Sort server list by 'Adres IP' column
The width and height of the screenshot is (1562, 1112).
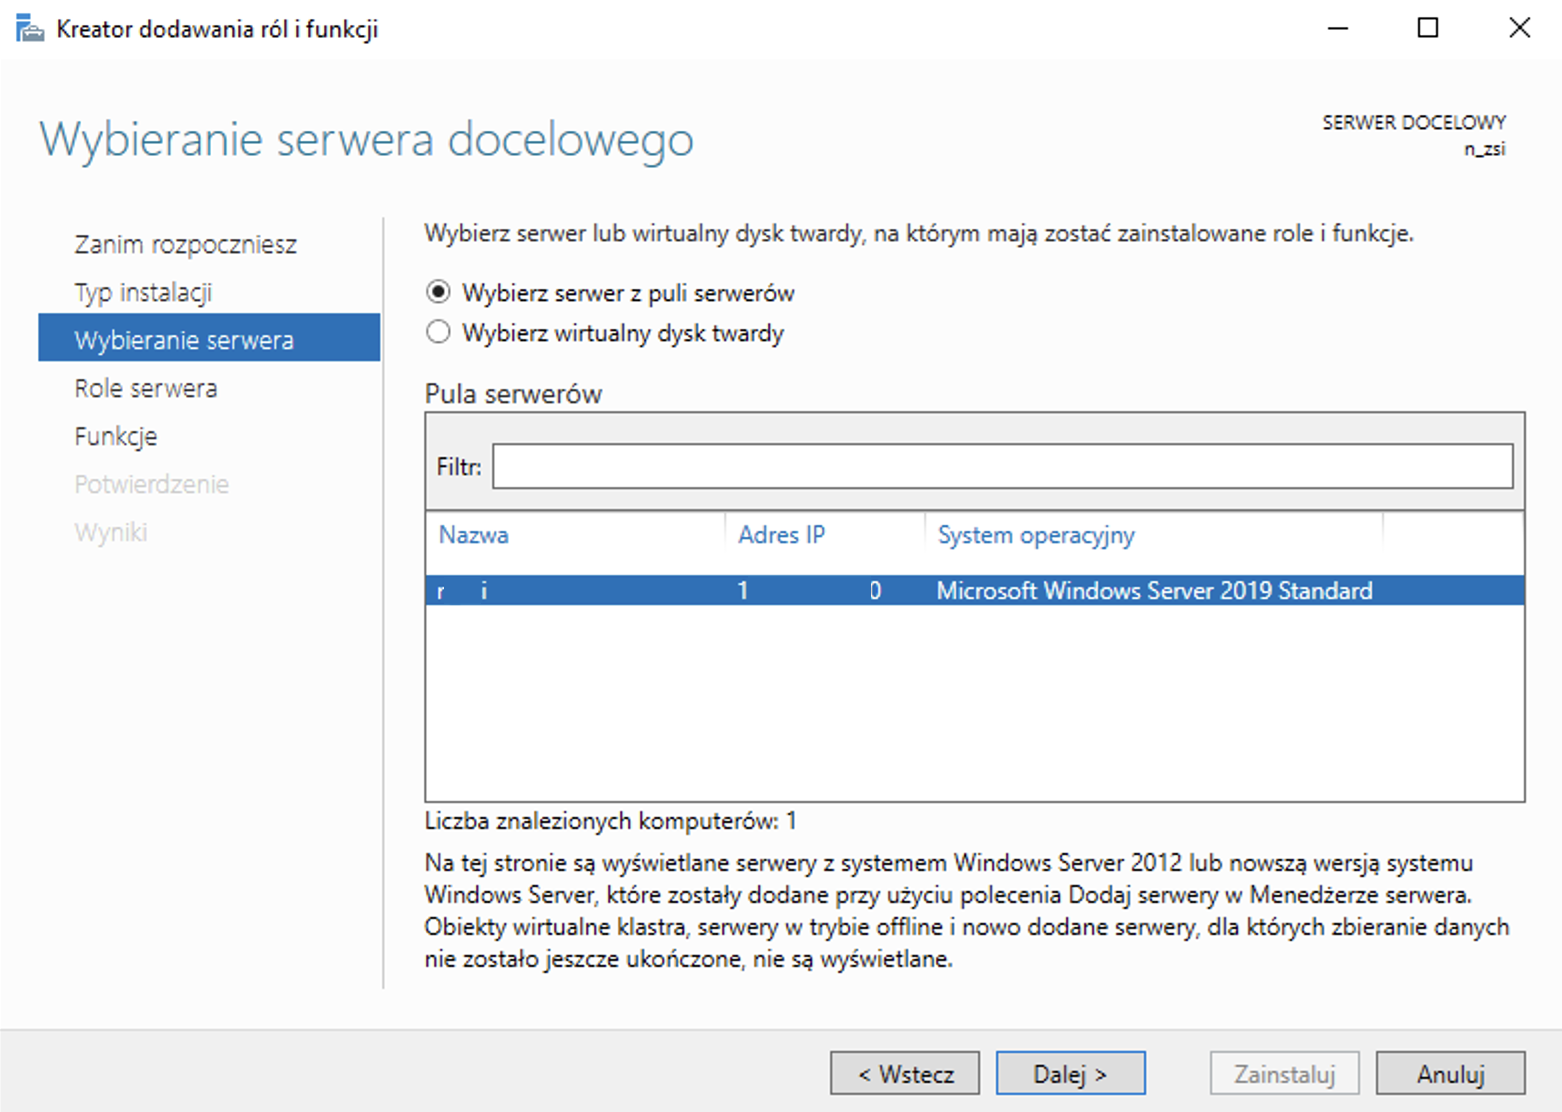click(781, 535)
